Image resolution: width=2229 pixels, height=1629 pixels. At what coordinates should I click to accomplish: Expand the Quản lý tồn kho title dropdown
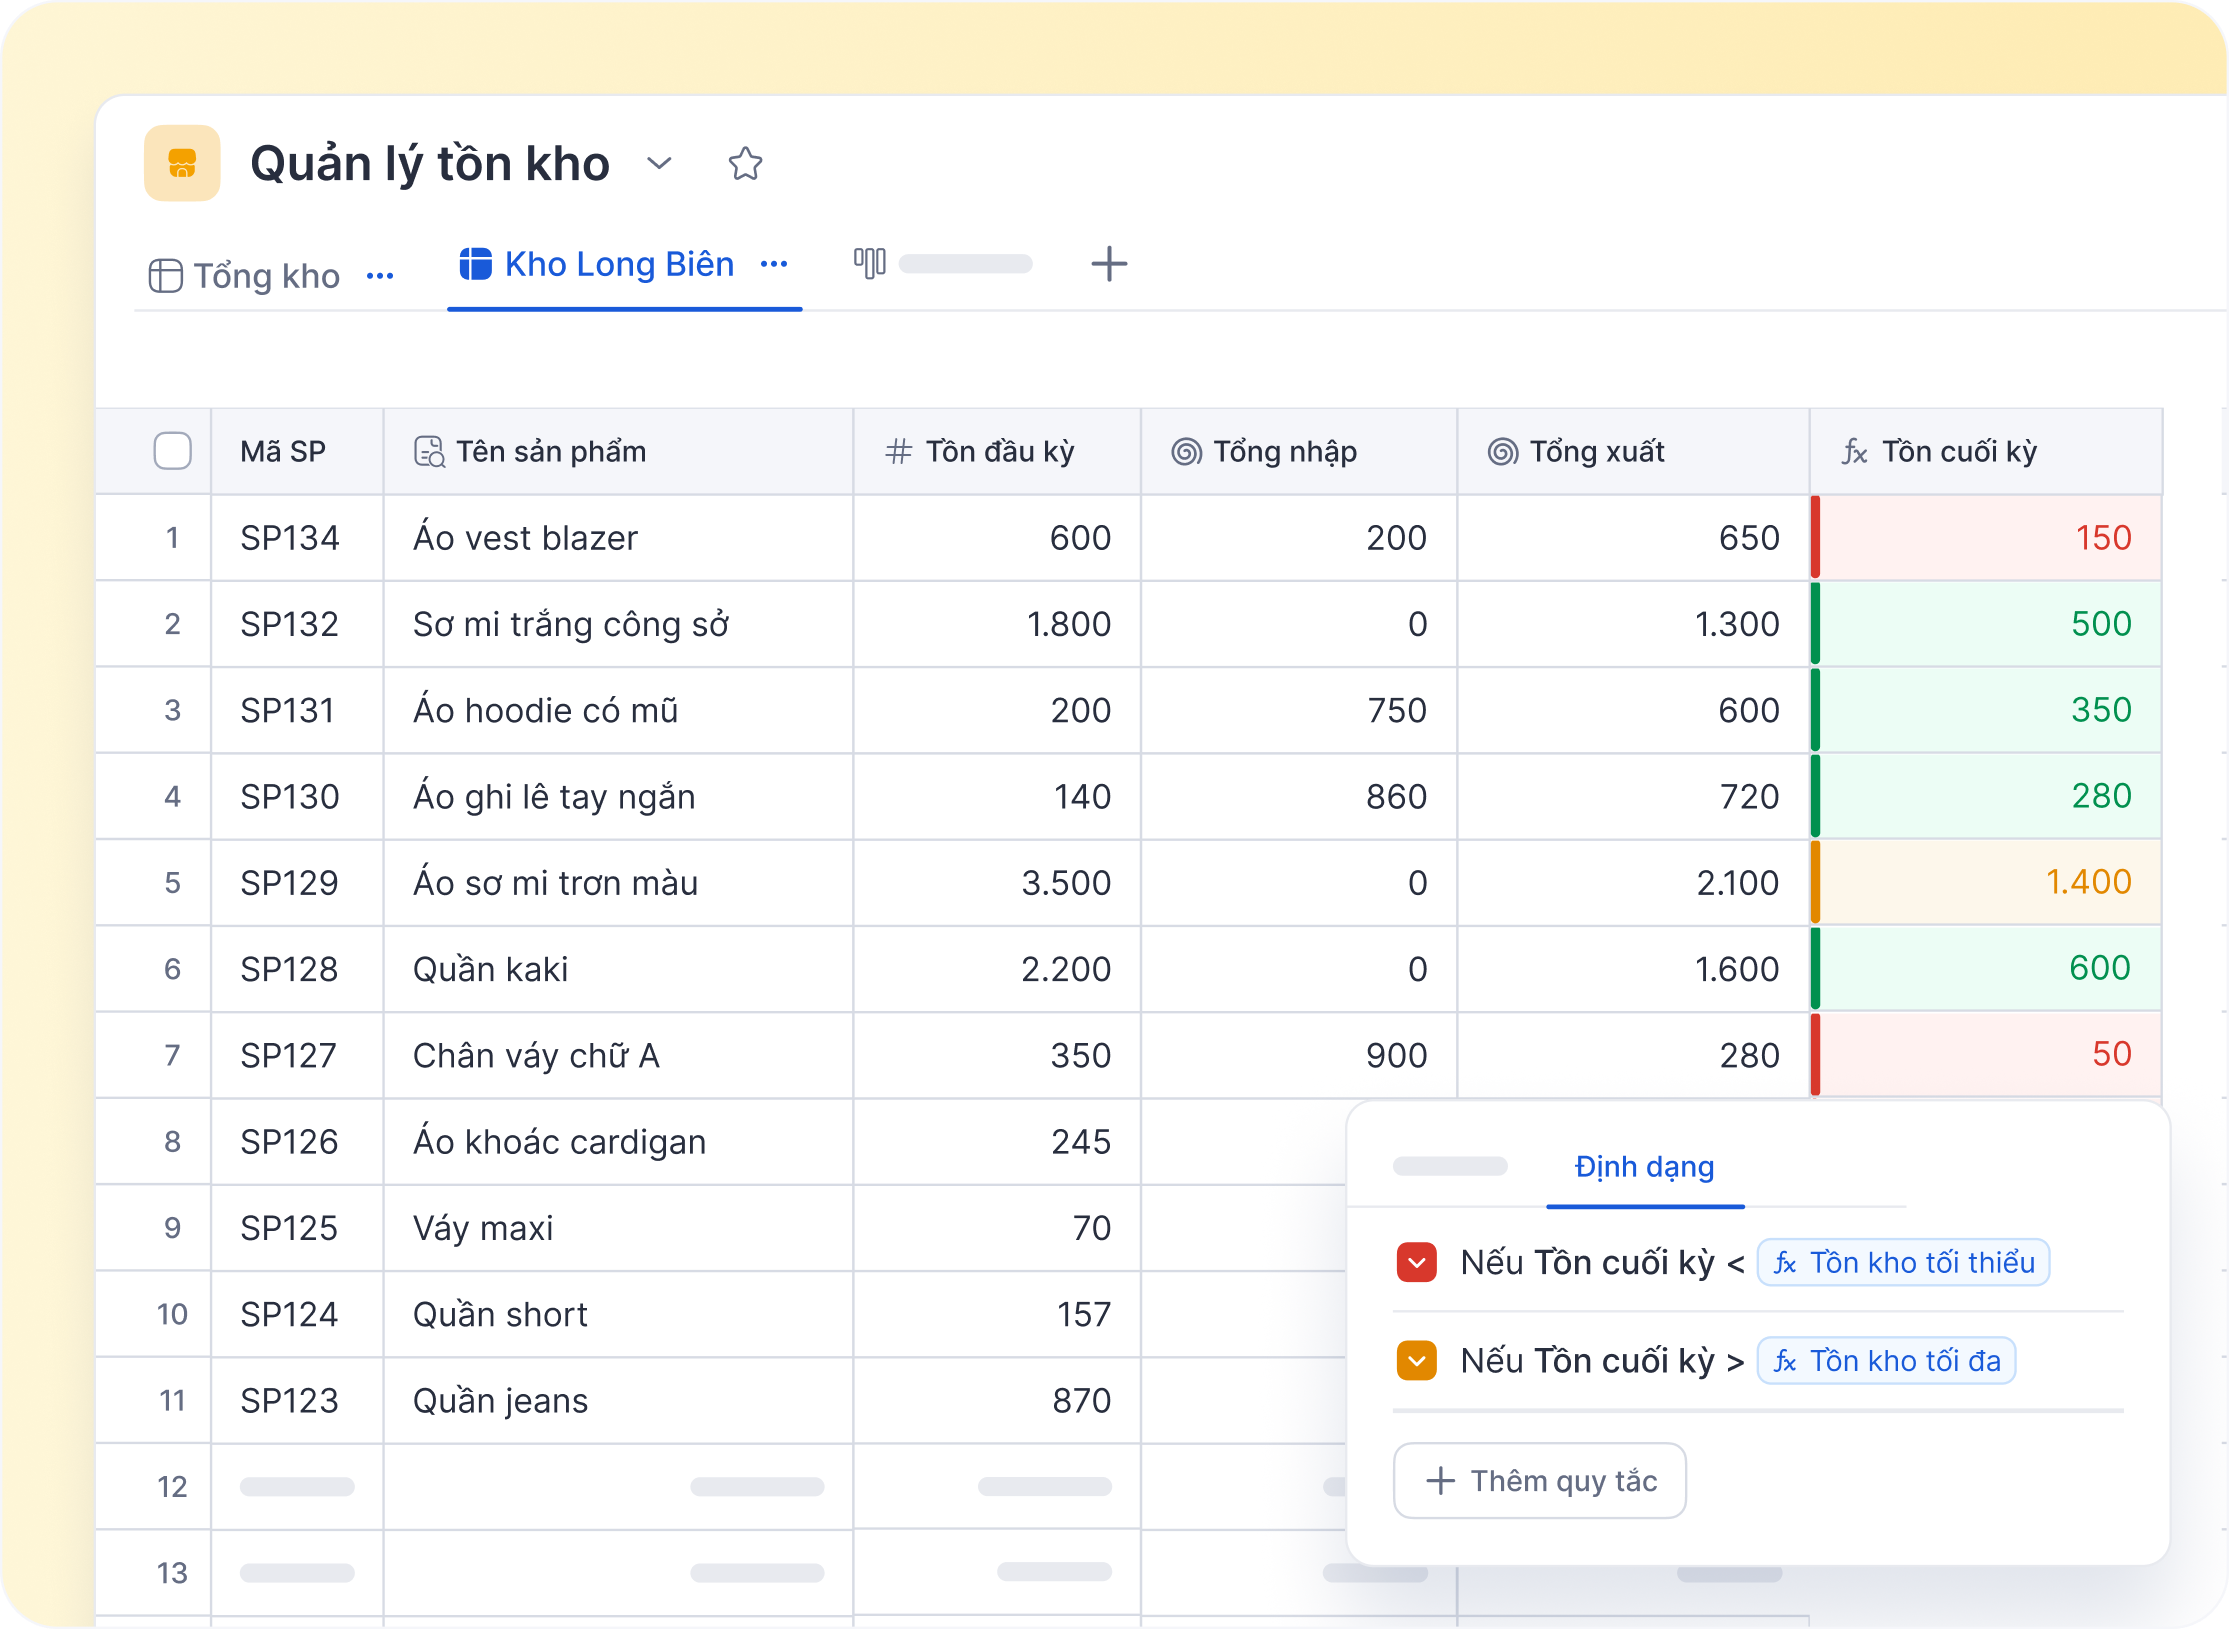coord(658,163)
